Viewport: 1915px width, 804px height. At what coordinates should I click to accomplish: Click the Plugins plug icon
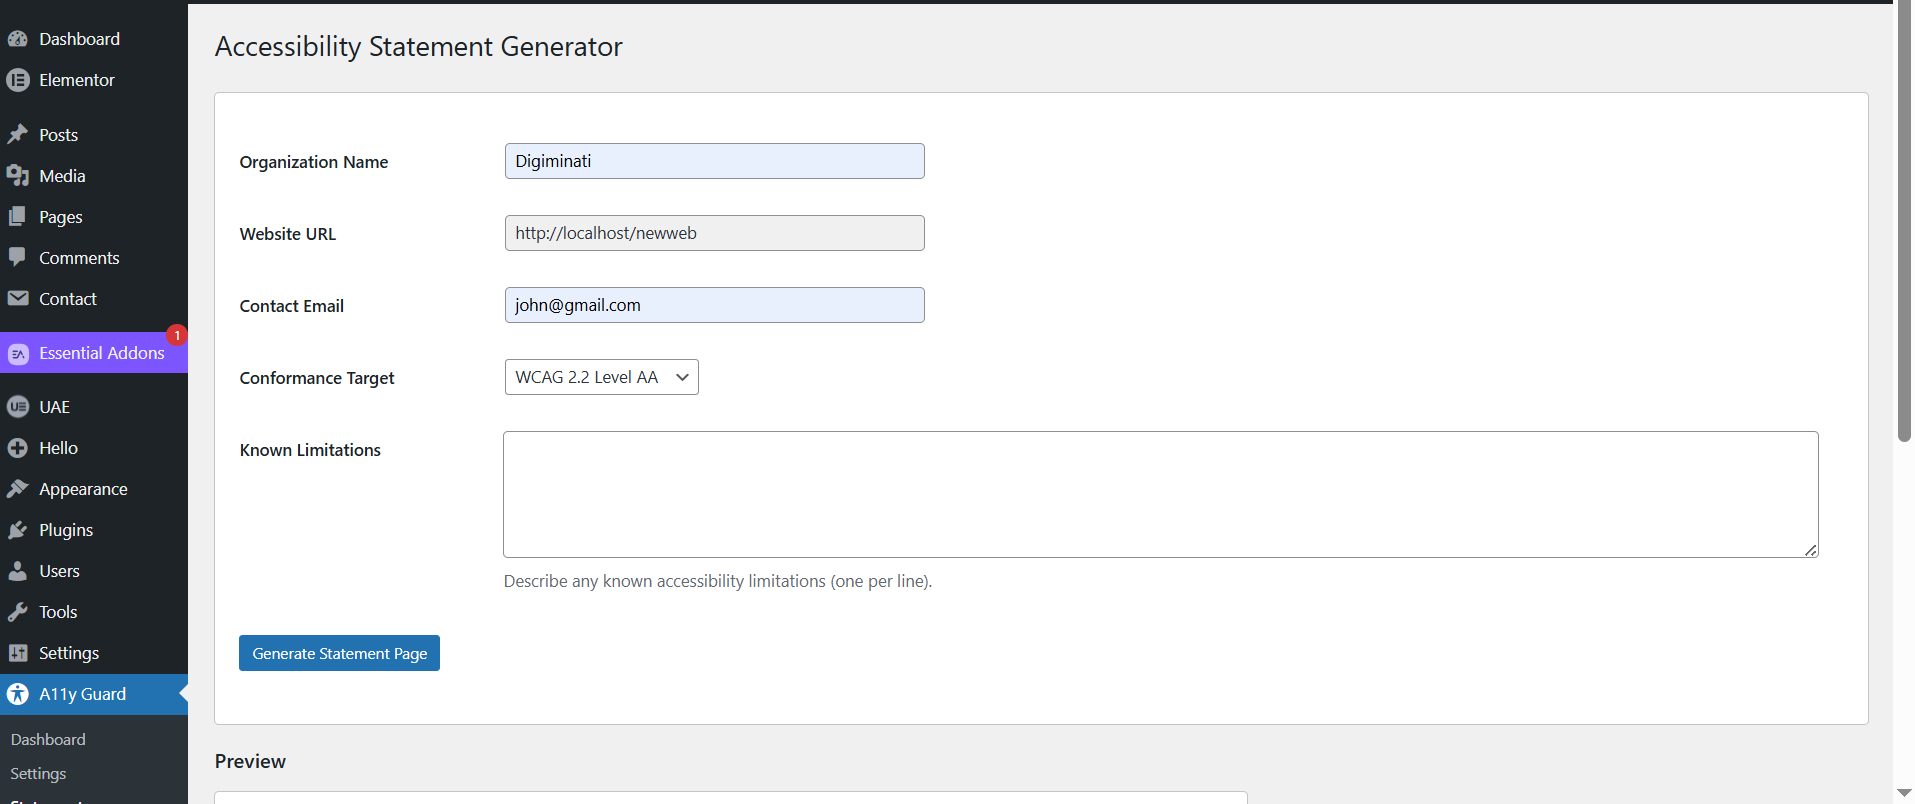(x=18, y=530)
